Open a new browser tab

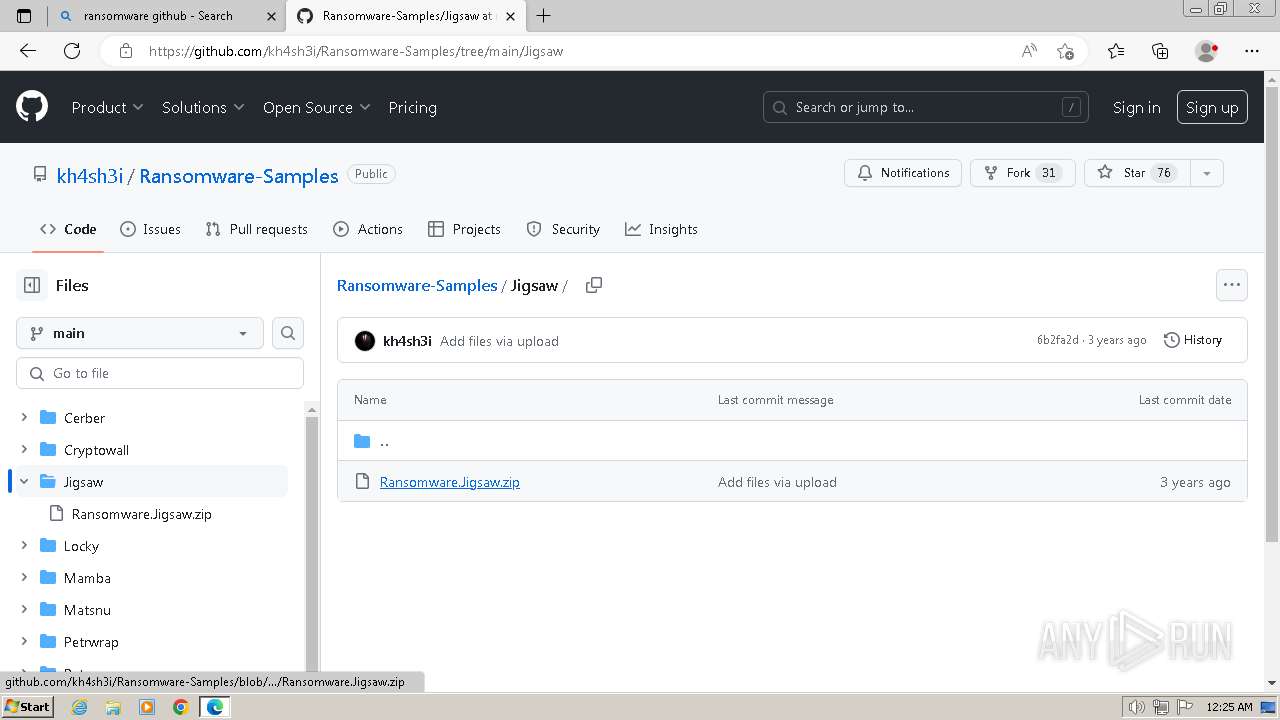pos(543,16)
